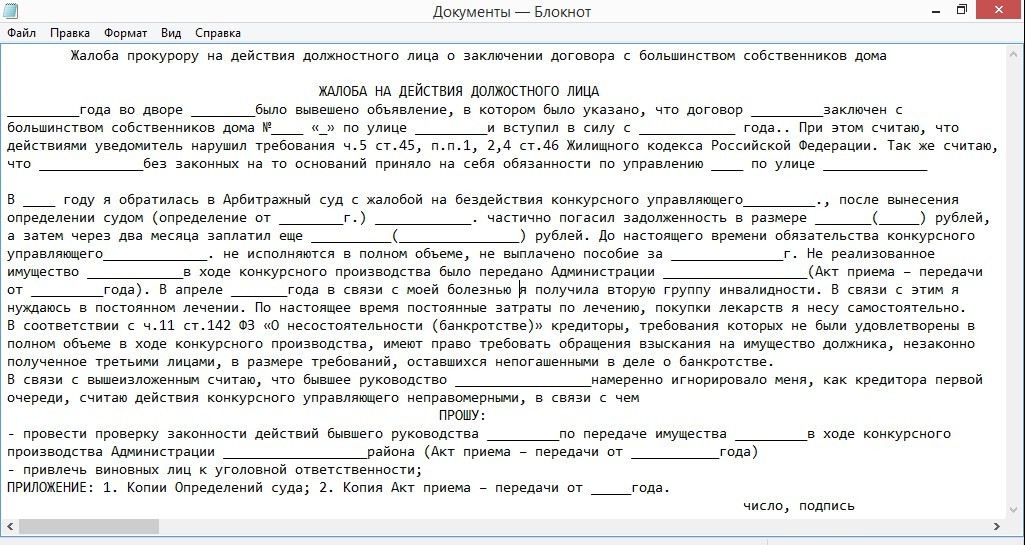Click the text число, подпись

(x=798, y=506)
